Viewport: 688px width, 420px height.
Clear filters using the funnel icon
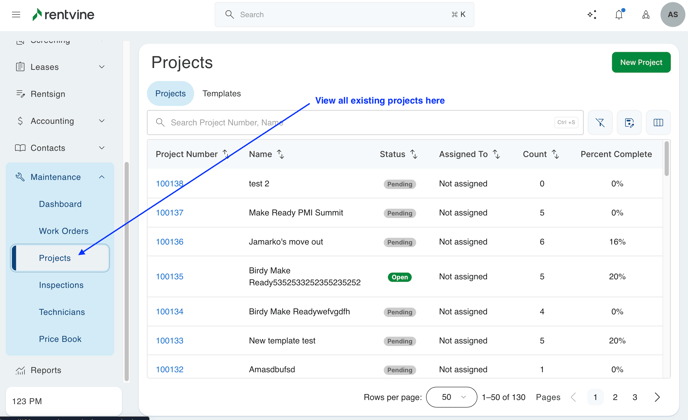click(x=600, y=123)
